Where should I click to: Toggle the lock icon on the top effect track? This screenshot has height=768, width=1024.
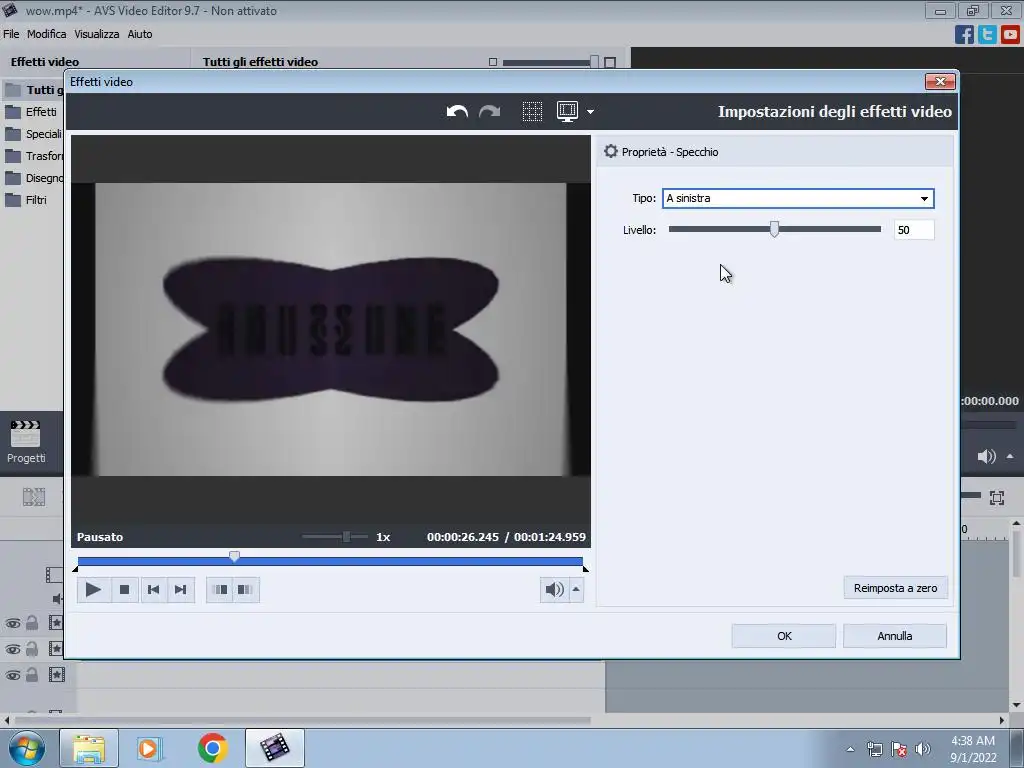point(32,623)
